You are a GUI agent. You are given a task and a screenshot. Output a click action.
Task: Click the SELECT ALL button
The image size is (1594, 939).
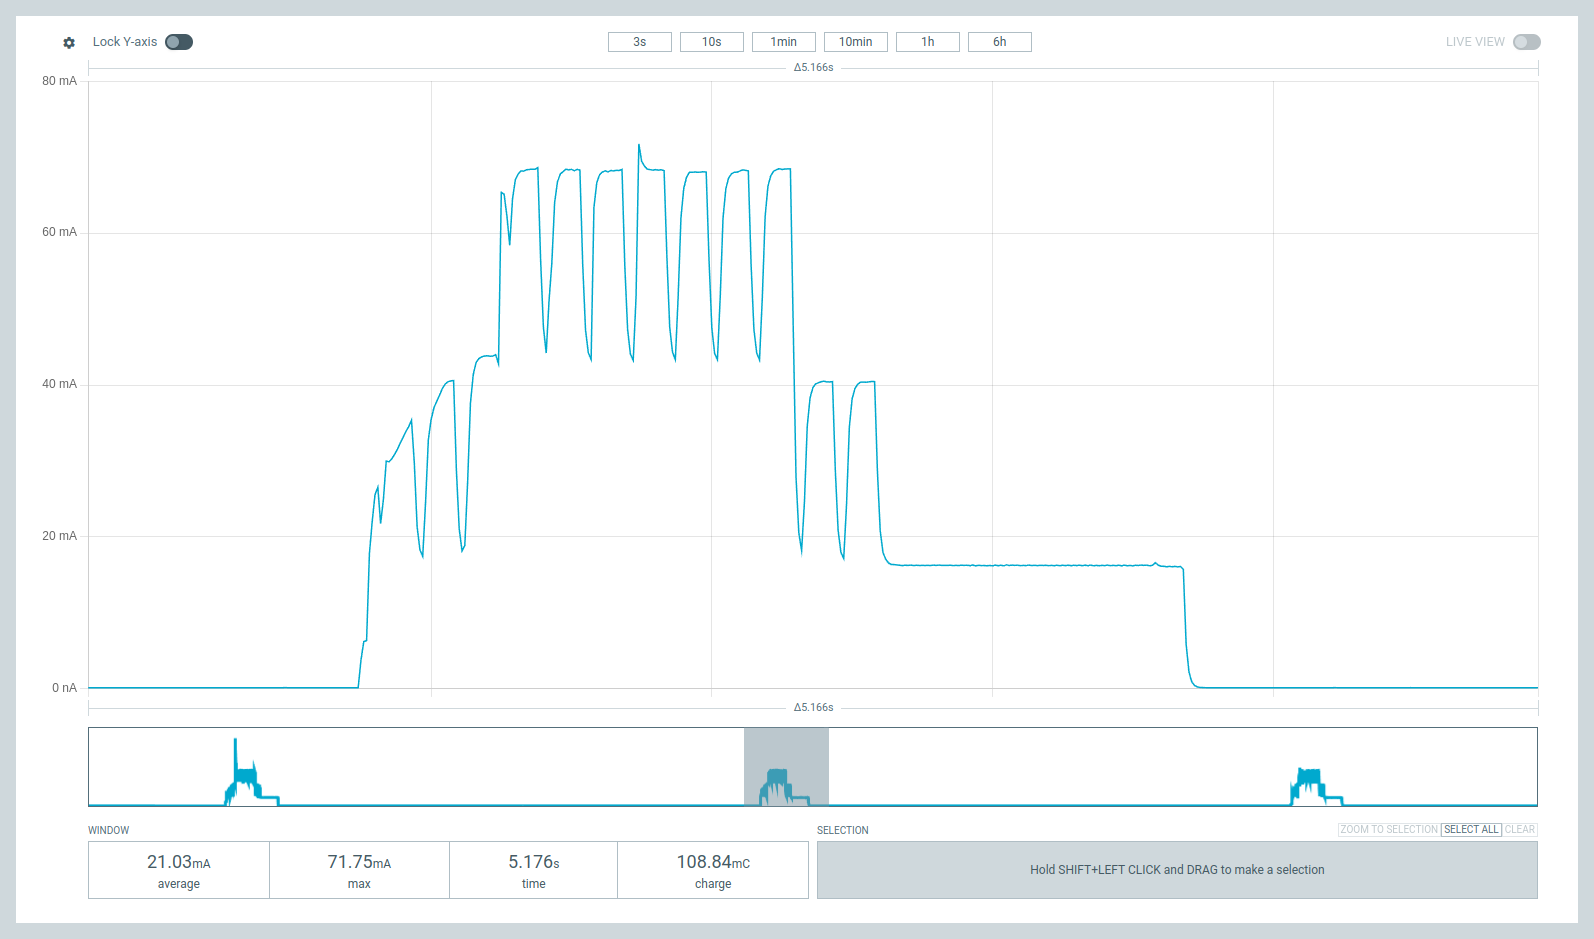pyautogui.click(x=1471, y=830)
